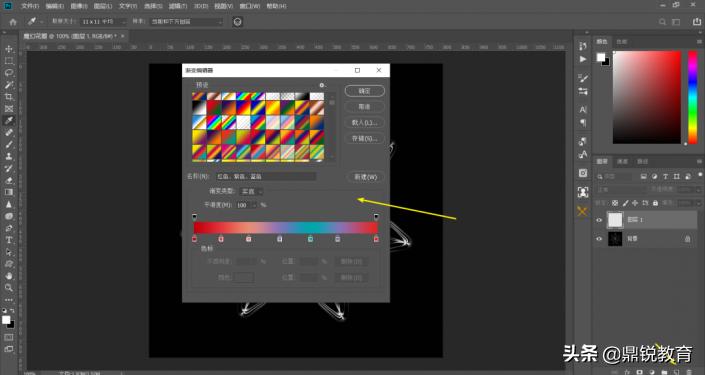This screenshot has width=705, height=375.
Task: Open the layer blend mode dropdown
Action: [x=621, y=190]
